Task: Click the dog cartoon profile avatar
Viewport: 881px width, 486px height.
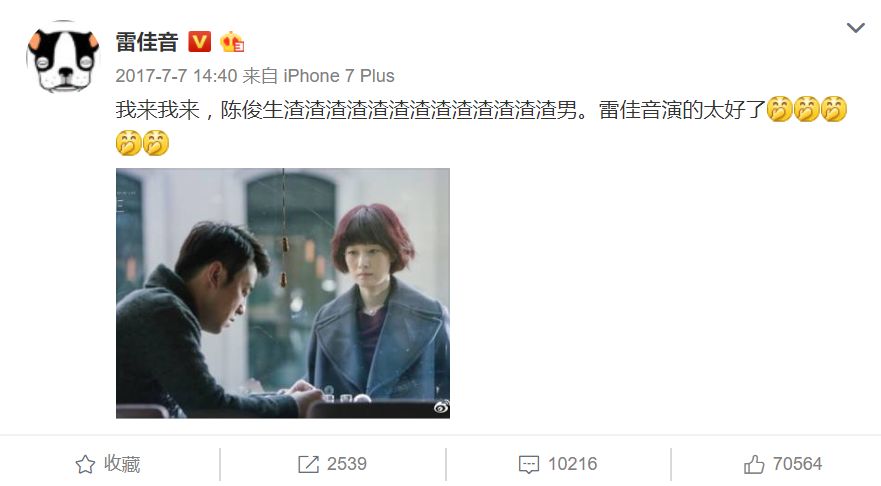Action: [x=63, y=57]
